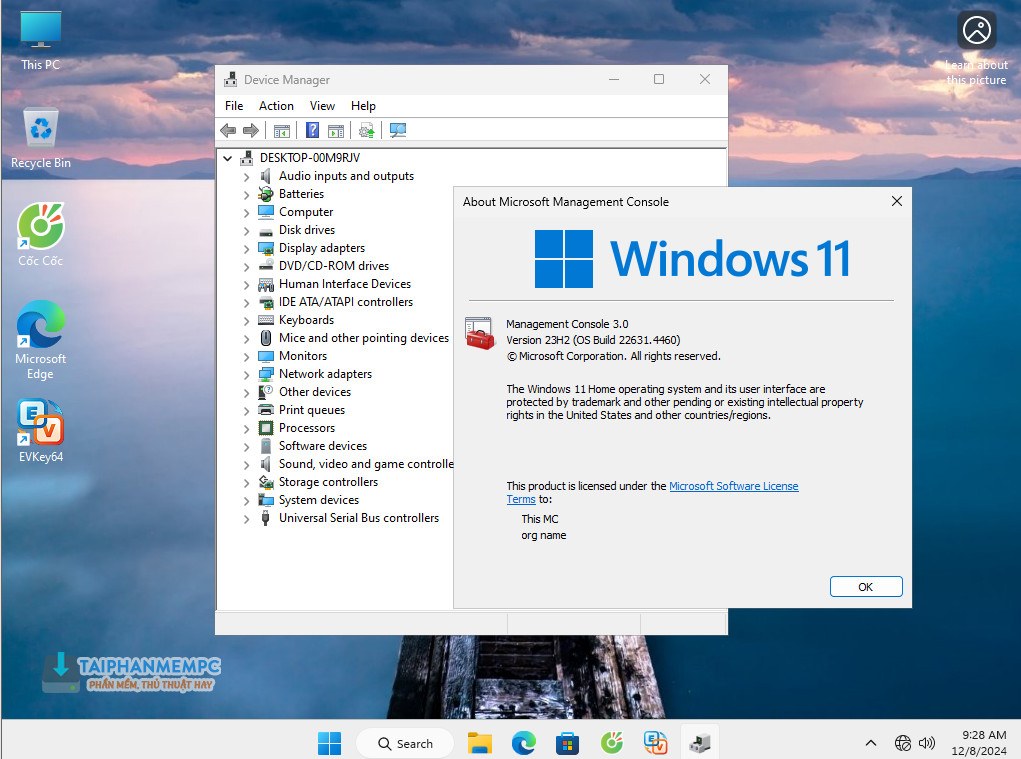The image size is (1021, 759).
Task: Open File Explorer from the taskbar
Action: [480, 743]
